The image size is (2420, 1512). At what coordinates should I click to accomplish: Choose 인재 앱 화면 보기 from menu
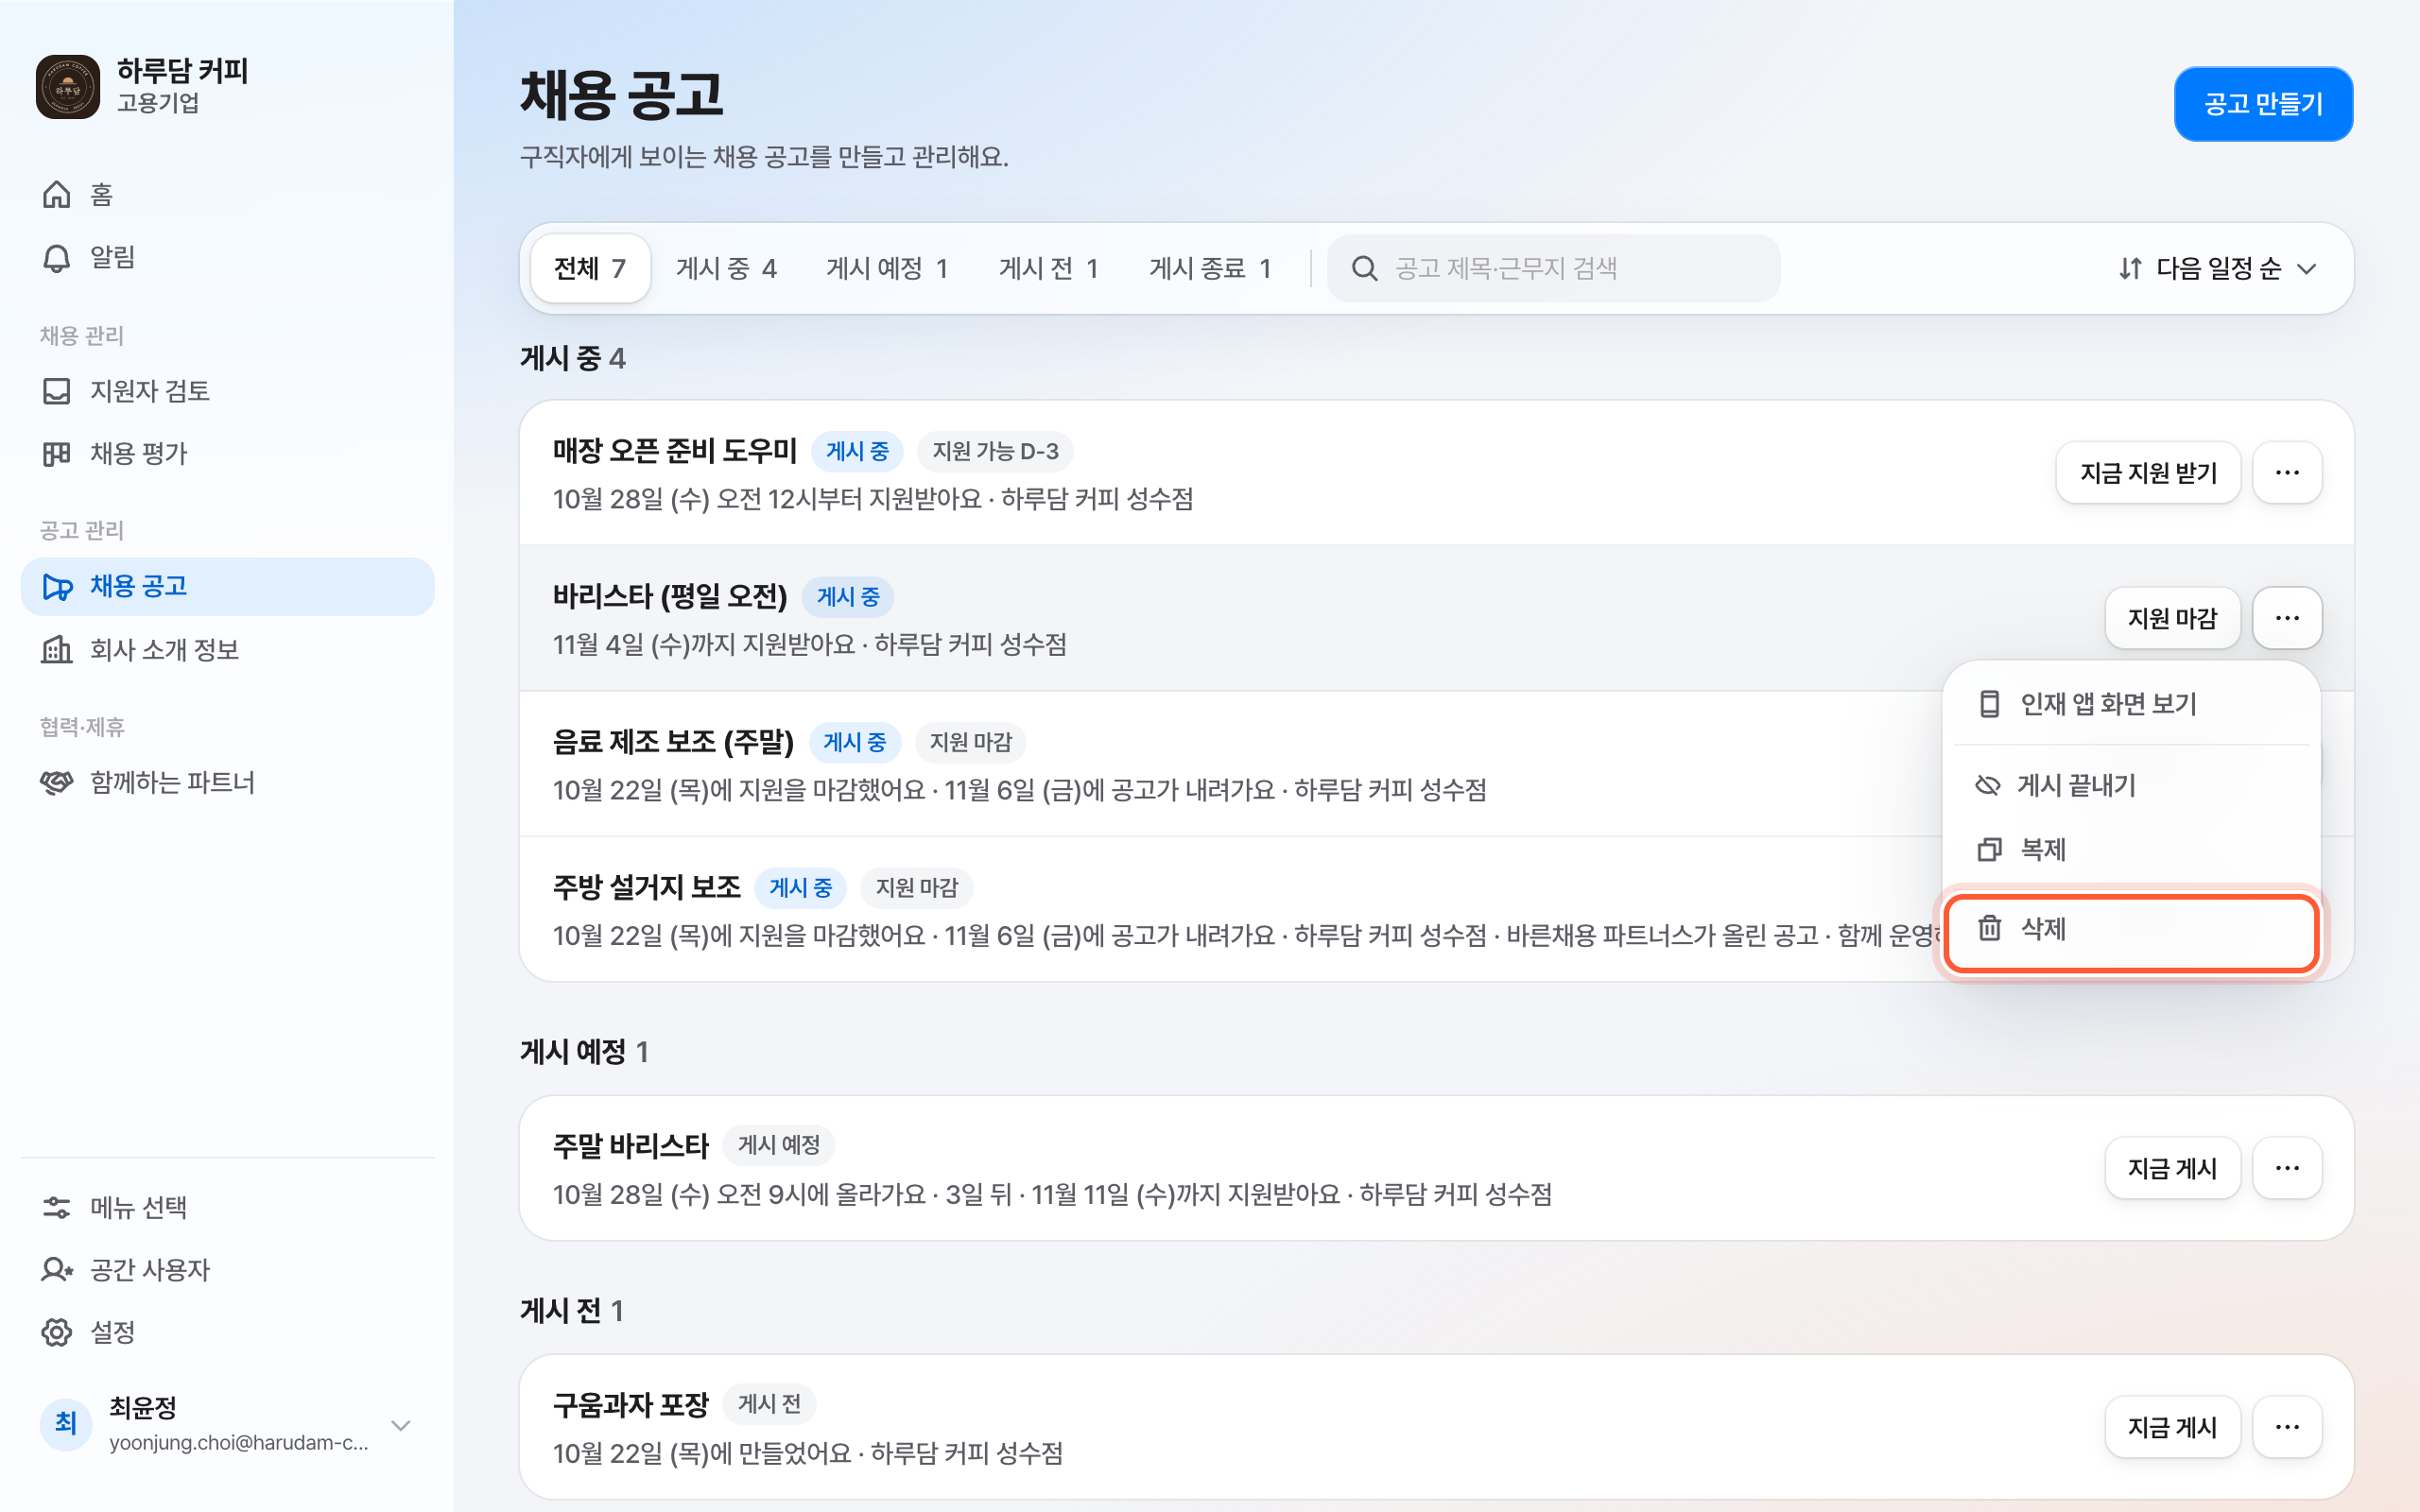(2131, 704)
